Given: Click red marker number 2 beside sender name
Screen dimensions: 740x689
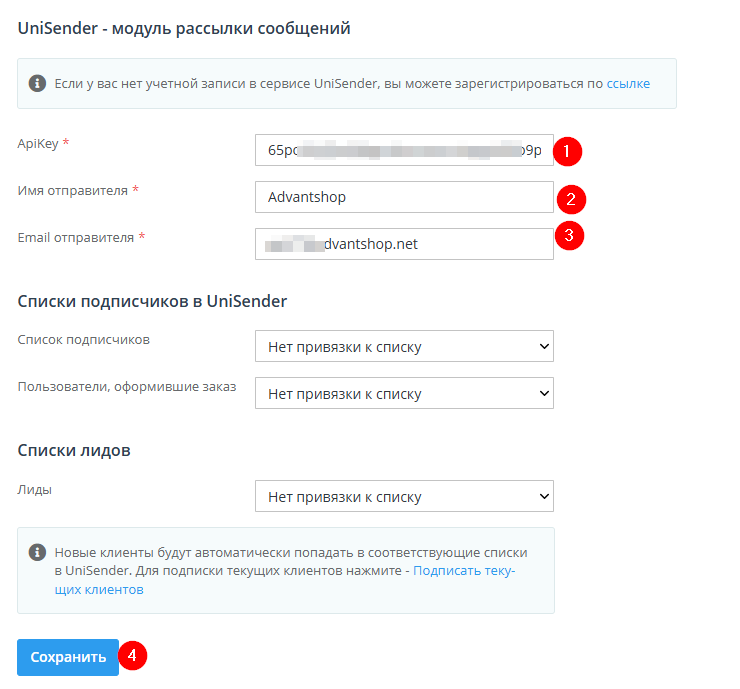Looking at the screenshot, I should tap(570, 198).
